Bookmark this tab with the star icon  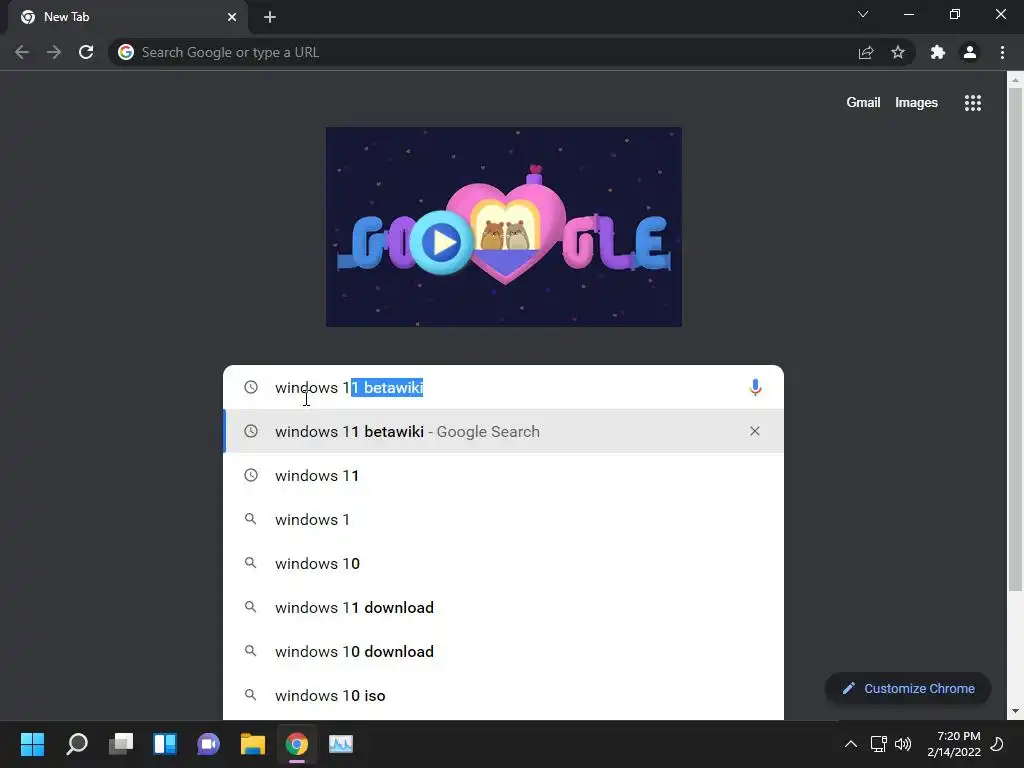click(898, 52)
